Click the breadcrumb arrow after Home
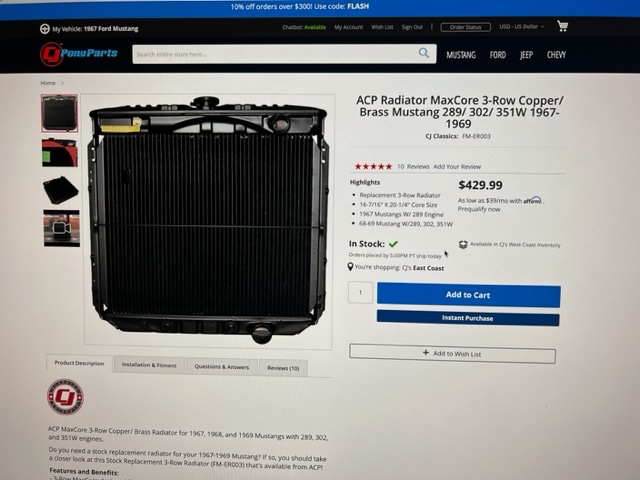The image size is (640, 480). pyautogui.click(x=62, y=83)
